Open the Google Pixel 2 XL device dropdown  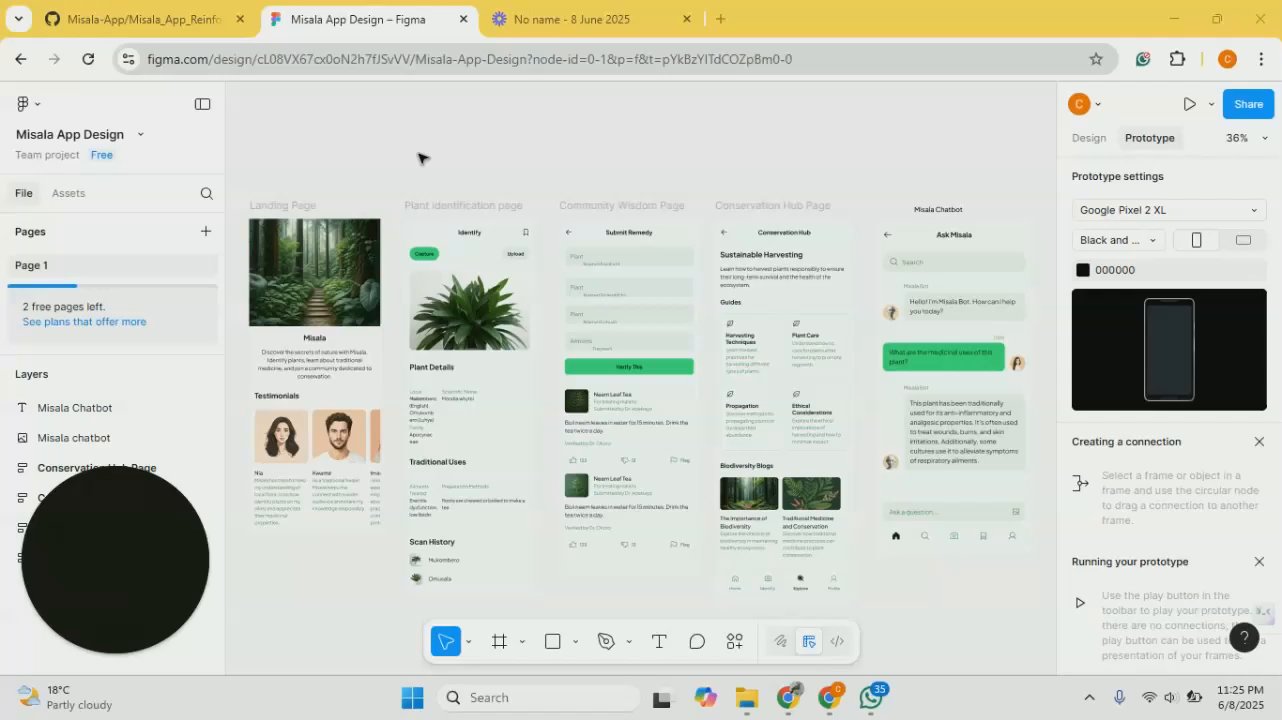click(1169, 210)
